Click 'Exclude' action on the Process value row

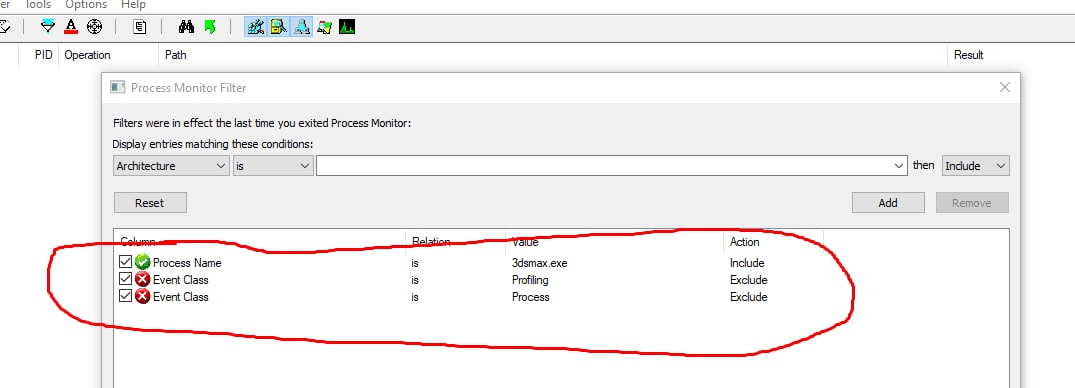point(749,297)
